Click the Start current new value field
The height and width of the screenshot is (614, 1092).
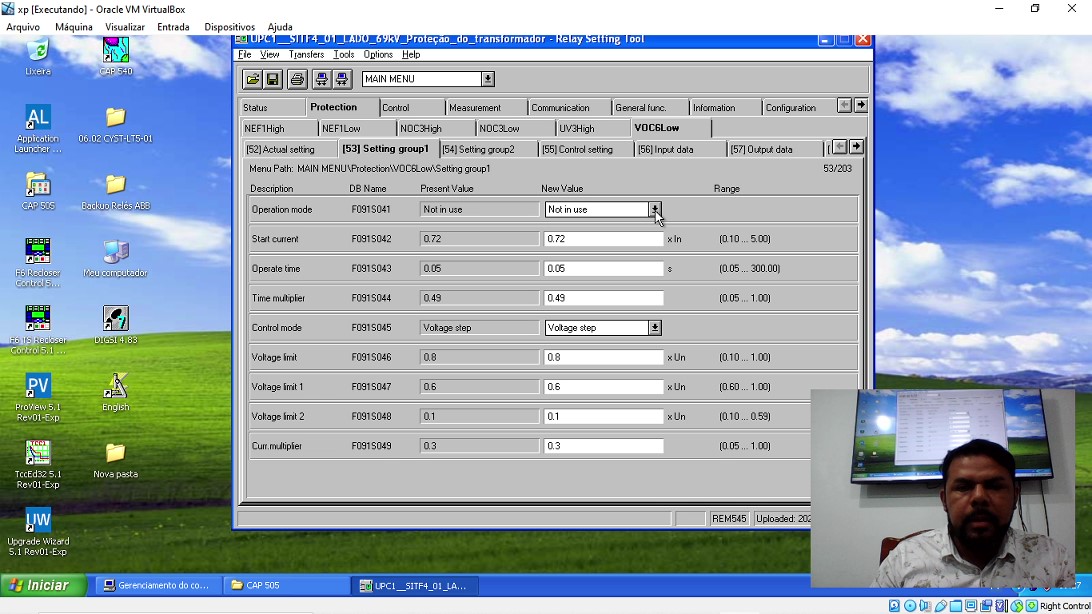pyautogui.click(x=603, y=240)
